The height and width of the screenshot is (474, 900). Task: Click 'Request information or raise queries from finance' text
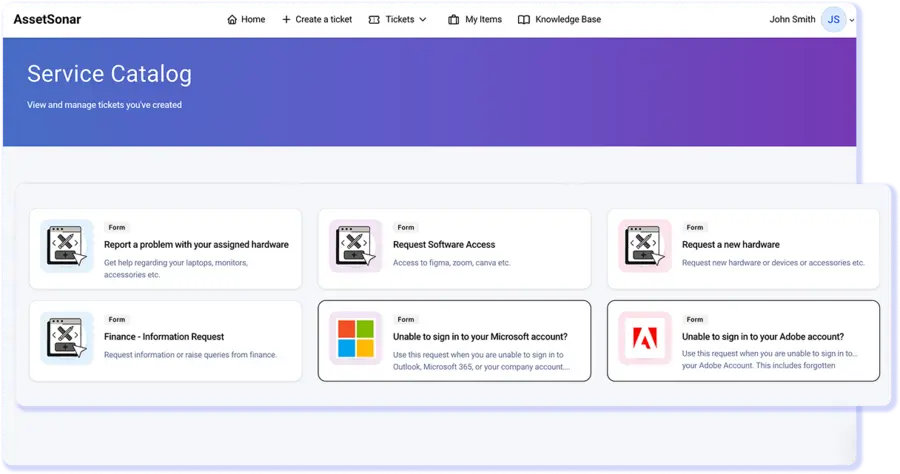coord(190,355)
